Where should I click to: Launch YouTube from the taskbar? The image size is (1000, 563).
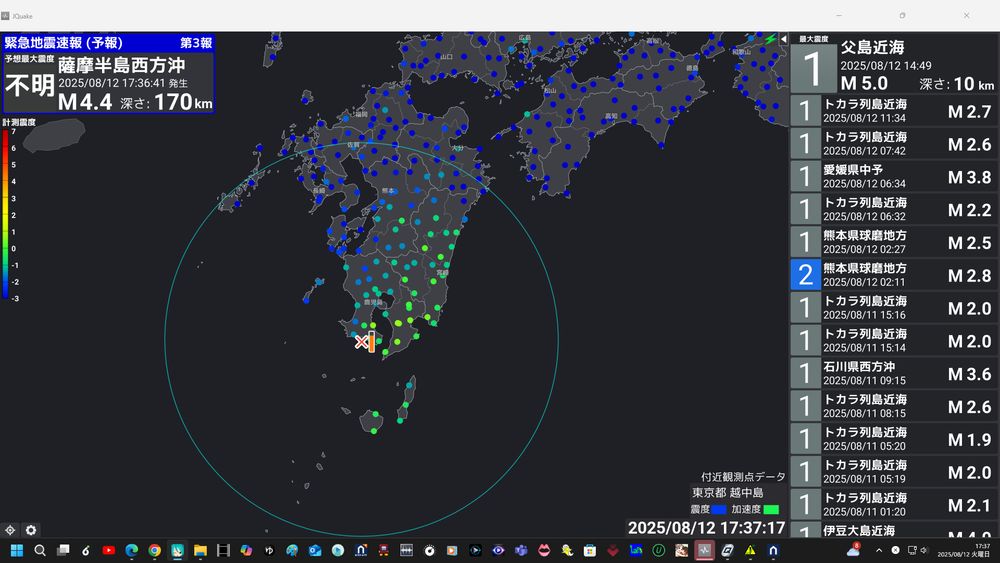click(x=108, y=550)
